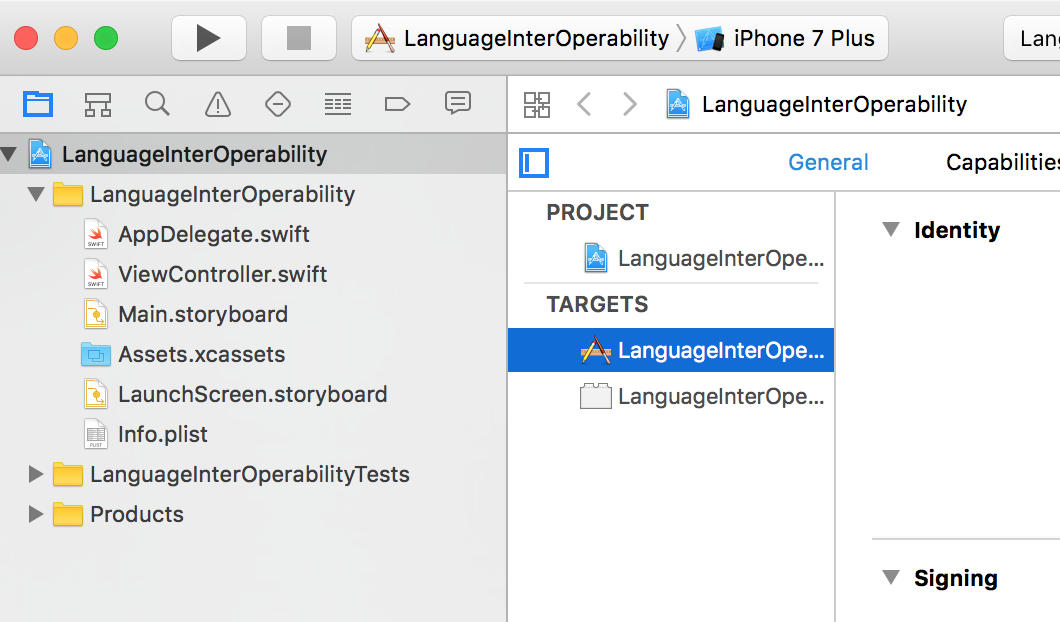This screenshot has width=1060, height=622.
Task: Open ViewController.swift
Action: point(254,274)
